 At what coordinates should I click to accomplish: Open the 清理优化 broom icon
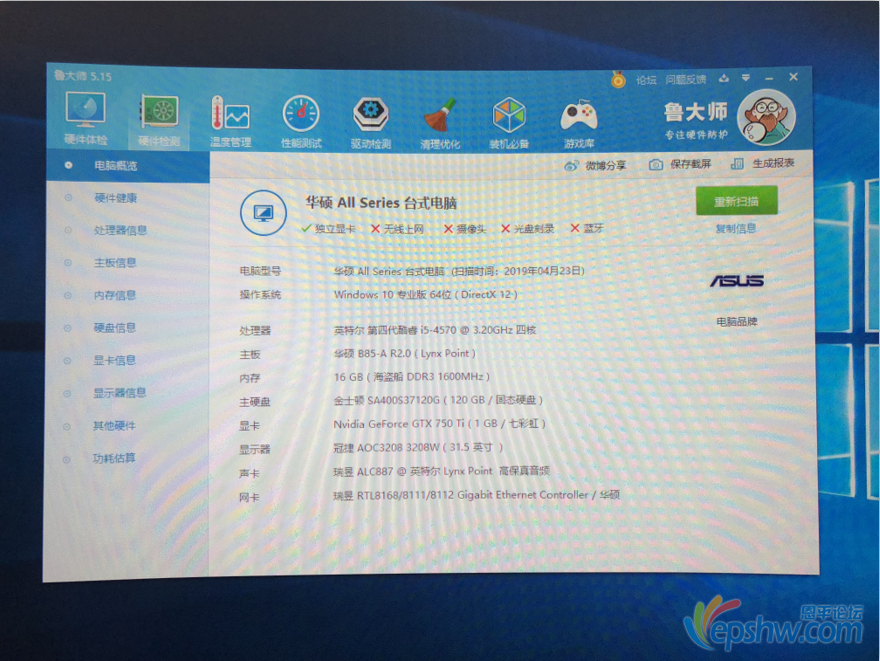click(440, 123)
